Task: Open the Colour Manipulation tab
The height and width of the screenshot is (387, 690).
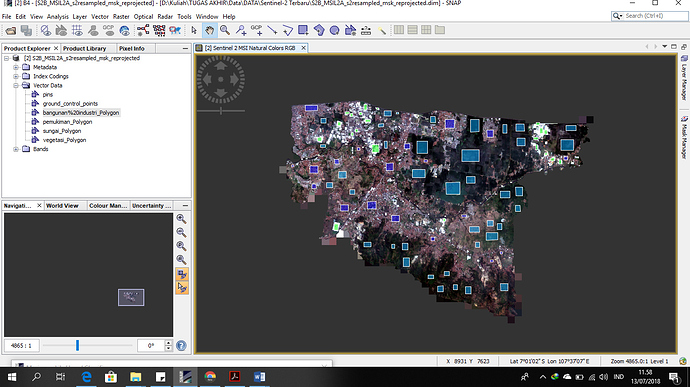Action: tap(108, 206)
